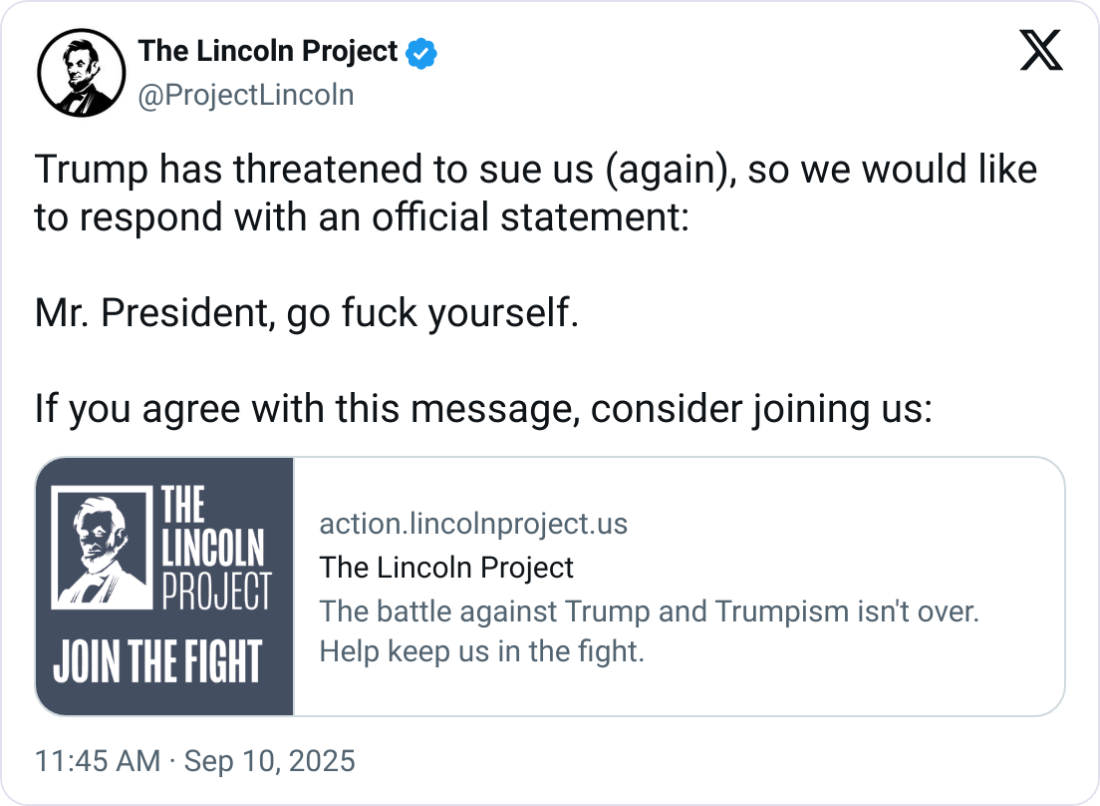Select Trump has threatened to sue us line
The width and height of the screenshot is (1100, 806).
[536, 170]
